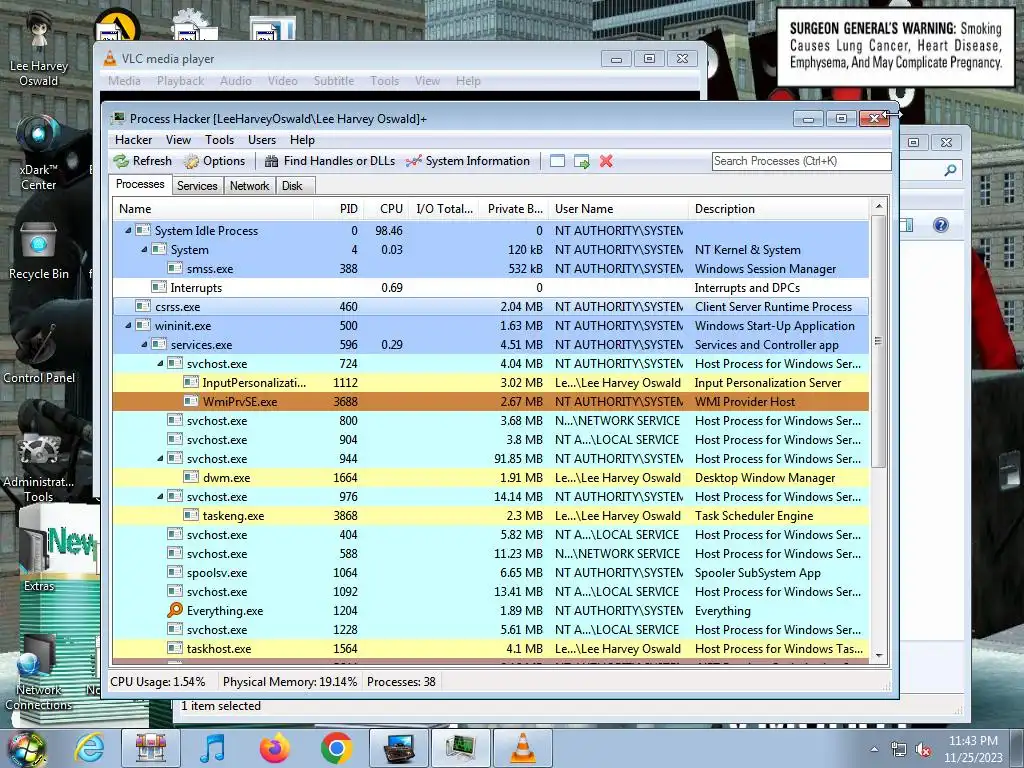Click the Windows Start orb

tap(26, 748)
